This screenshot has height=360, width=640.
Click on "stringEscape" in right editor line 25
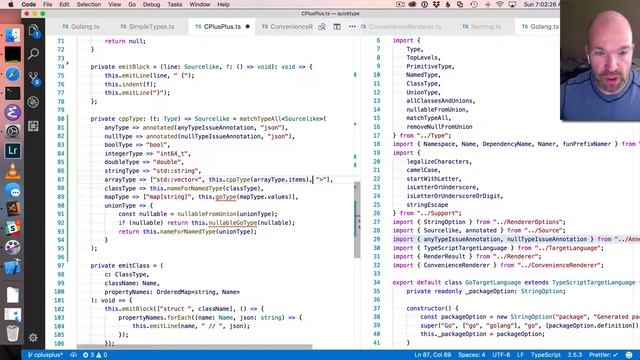point(427,205)
